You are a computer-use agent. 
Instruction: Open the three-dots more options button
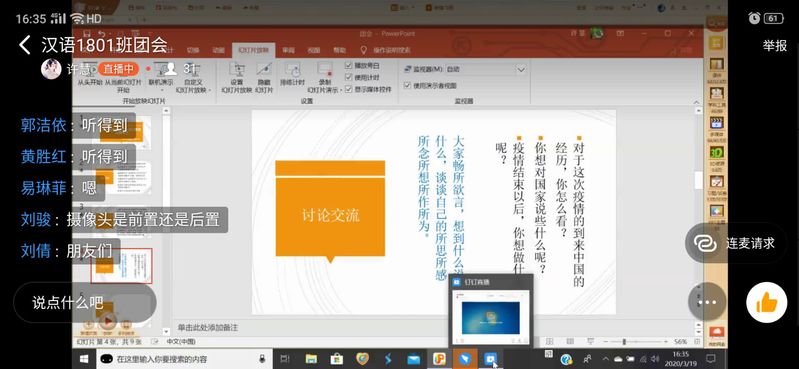[x=707, y=302]
